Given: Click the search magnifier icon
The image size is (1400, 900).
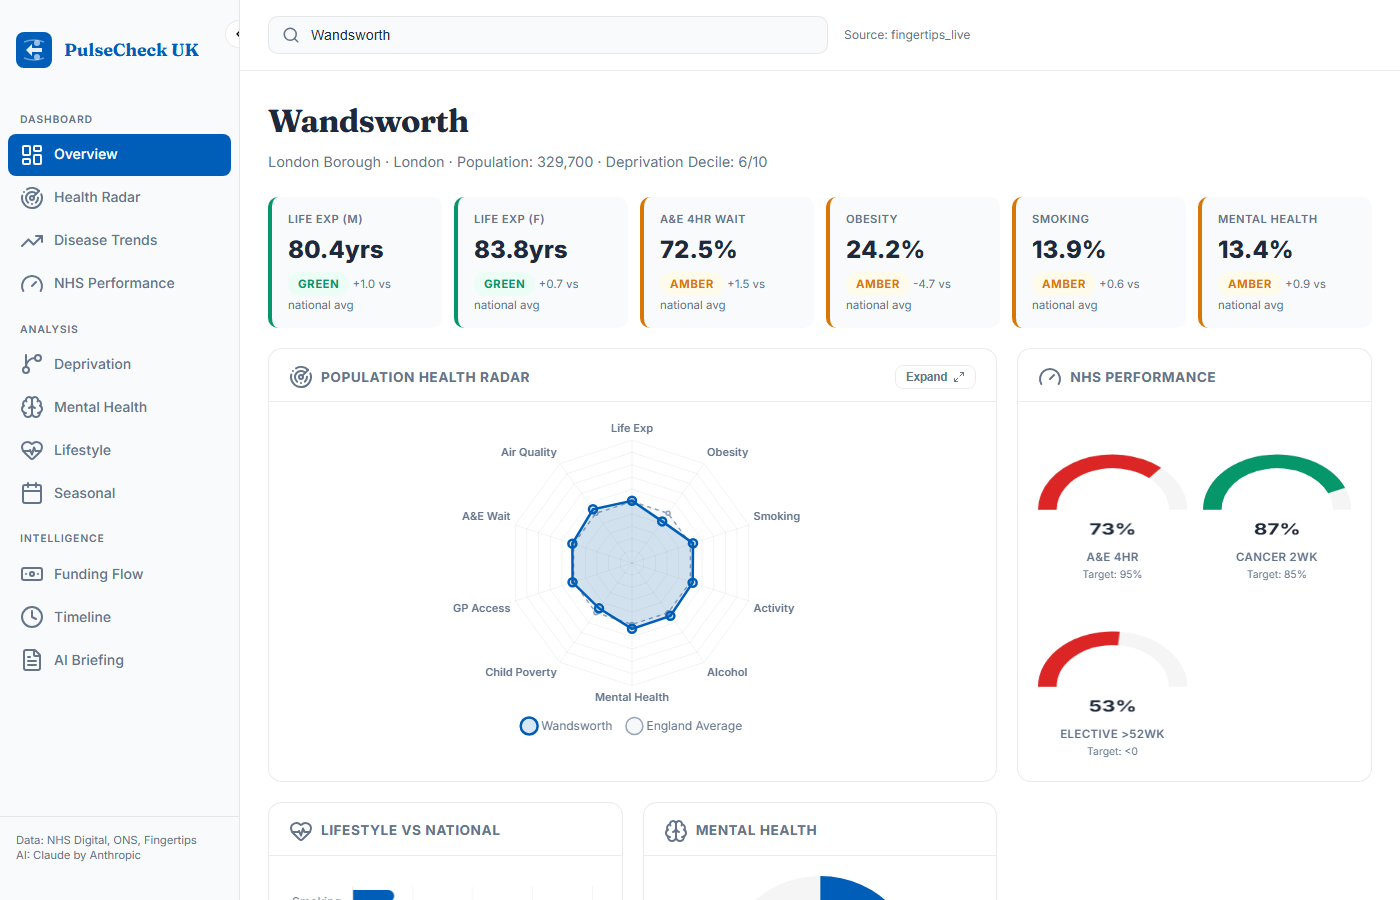Looking at the screenshot, I should pos(290,34).
